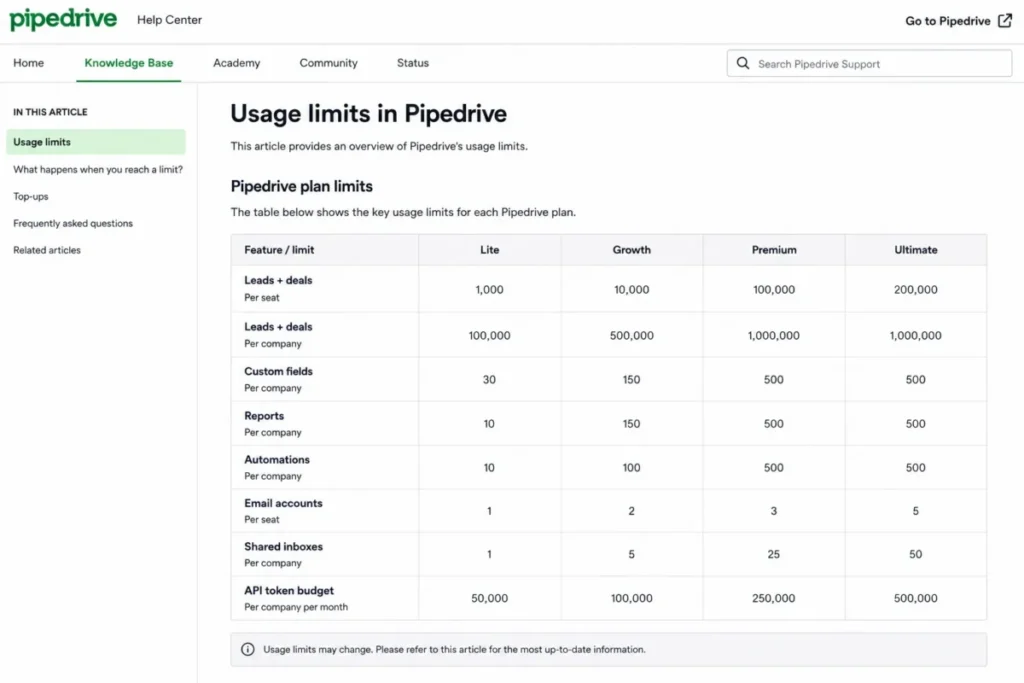Click the 500,000 Growth leads per company cell
This screenshot has width=1024, height=683.
(x=632, y=335)
